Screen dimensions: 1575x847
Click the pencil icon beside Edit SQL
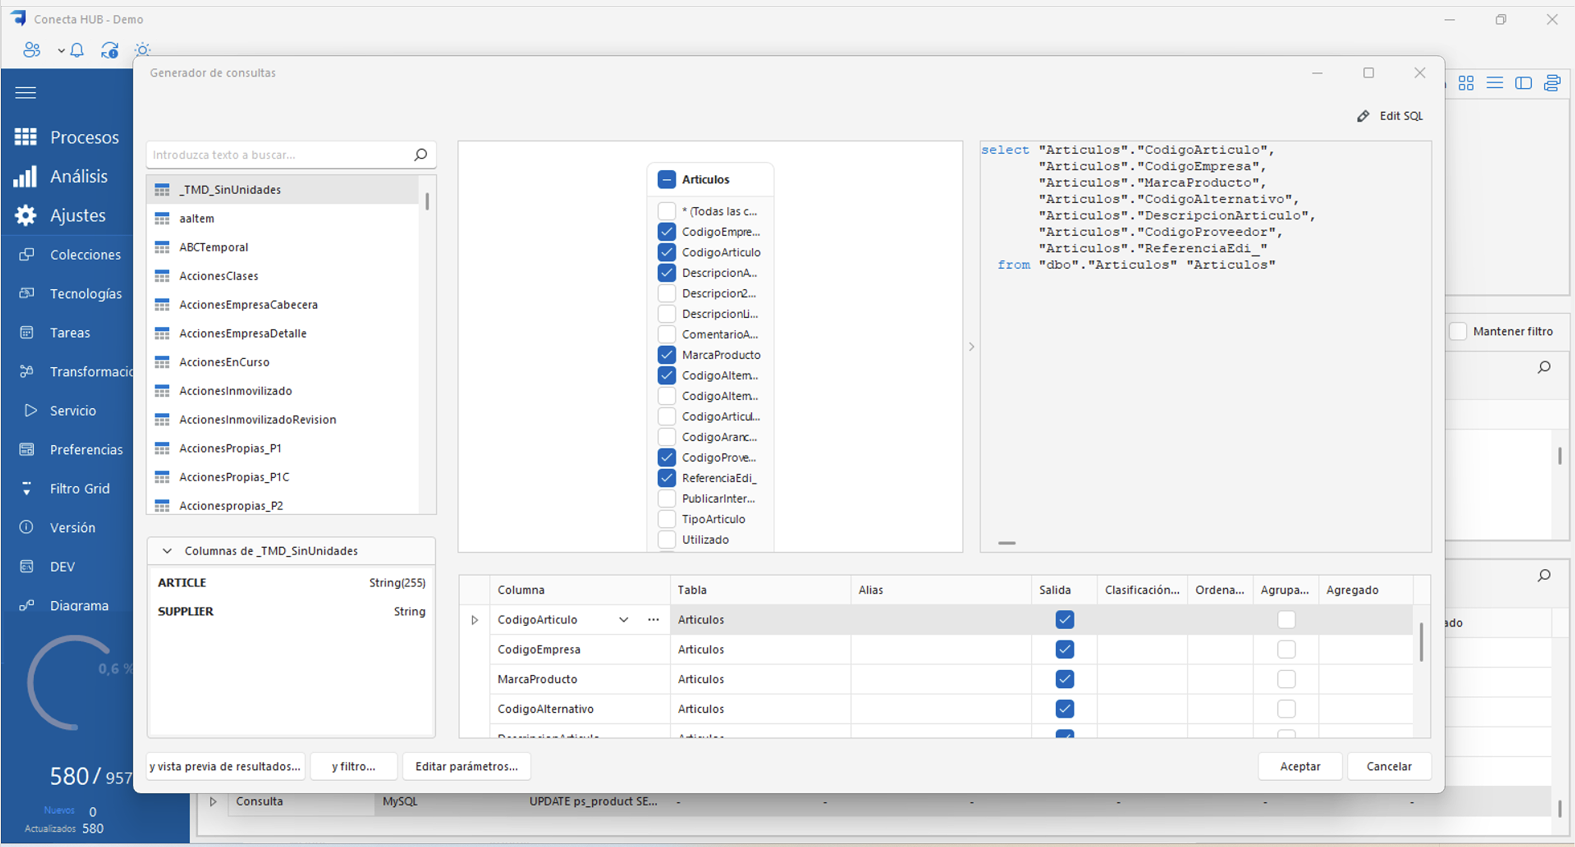1363,116
